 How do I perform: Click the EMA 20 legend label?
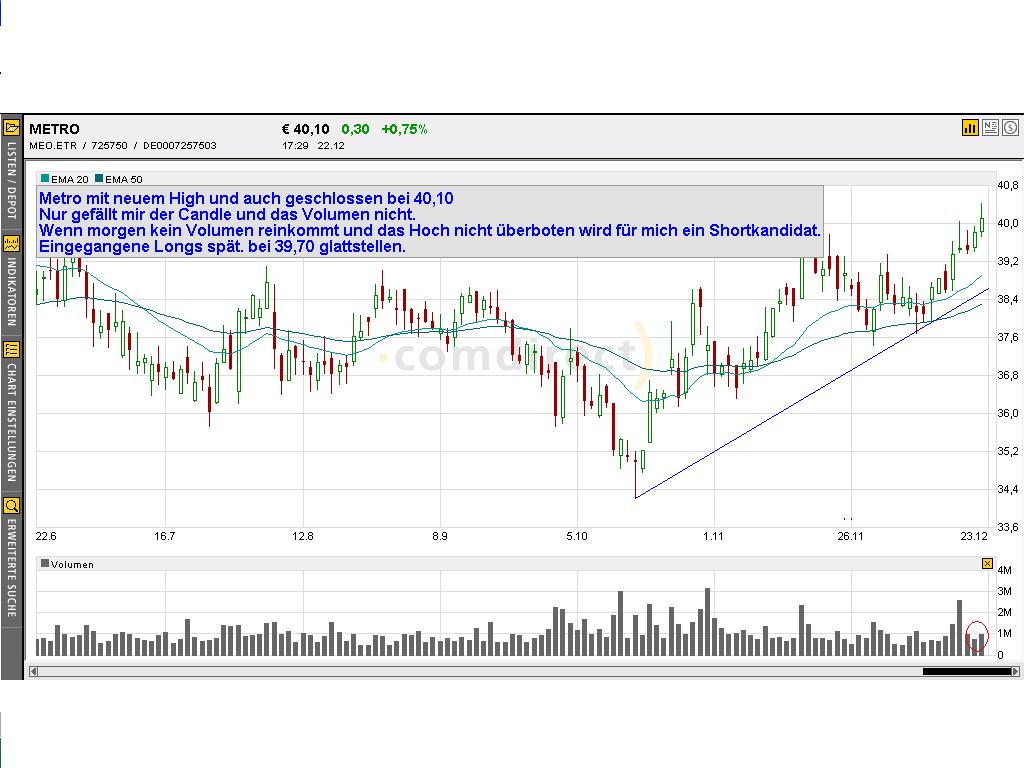(70, 179)
